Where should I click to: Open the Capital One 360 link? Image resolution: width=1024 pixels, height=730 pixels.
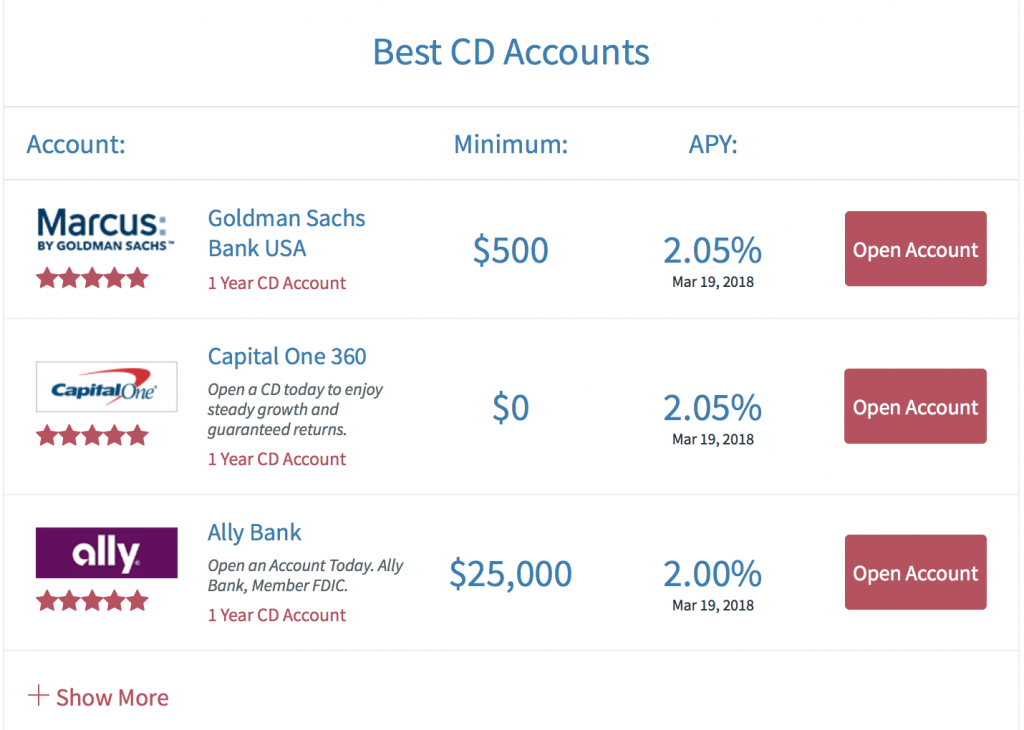point(287,357)
